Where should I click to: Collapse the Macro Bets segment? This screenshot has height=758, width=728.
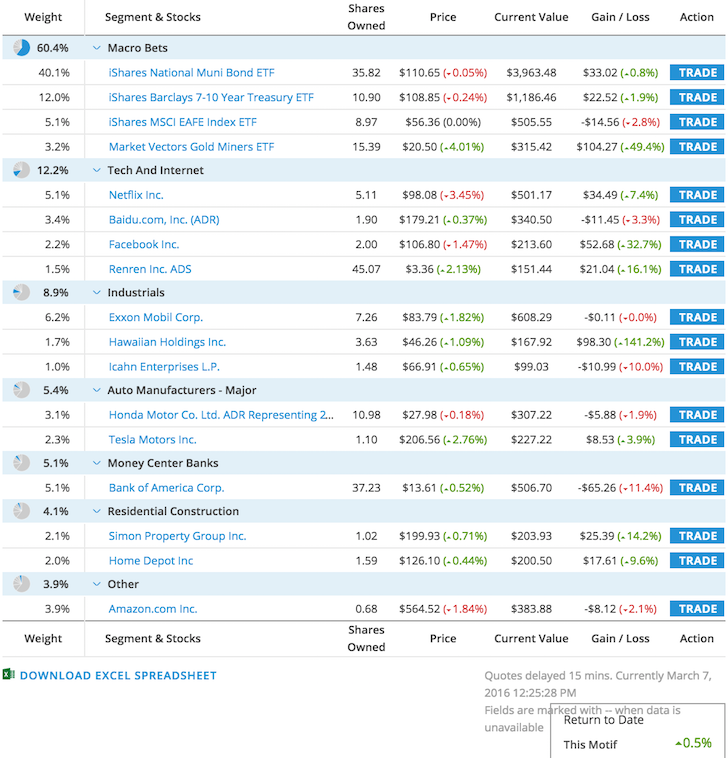(x=97, y=48)
